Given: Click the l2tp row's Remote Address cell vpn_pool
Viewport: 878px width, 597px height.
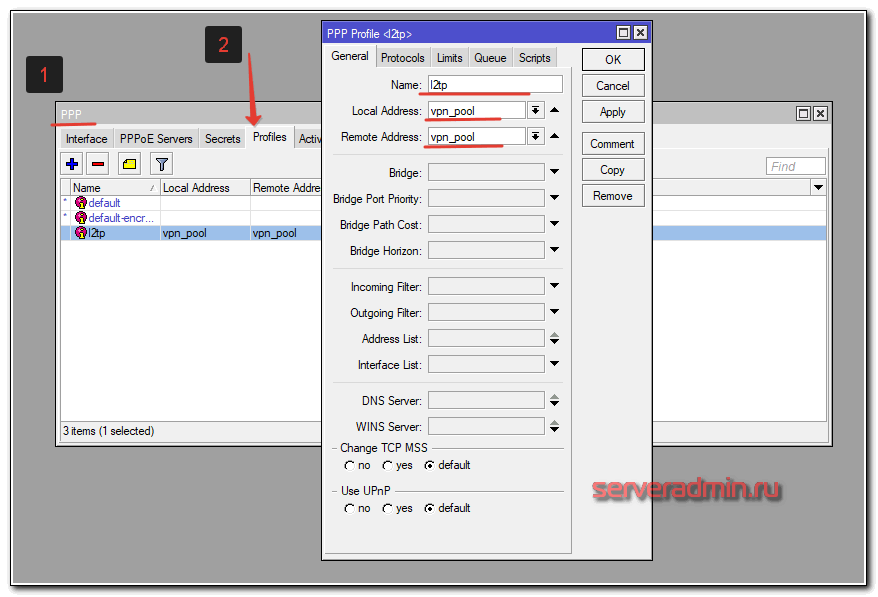Looking at the screenshot, I should point(286,233).
